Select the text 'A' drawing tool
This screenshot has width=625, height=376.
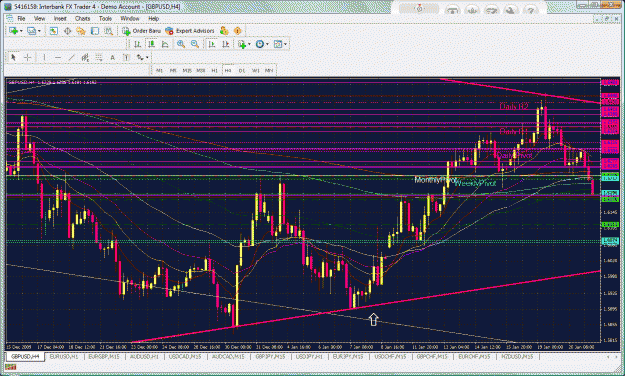point(112,58)
